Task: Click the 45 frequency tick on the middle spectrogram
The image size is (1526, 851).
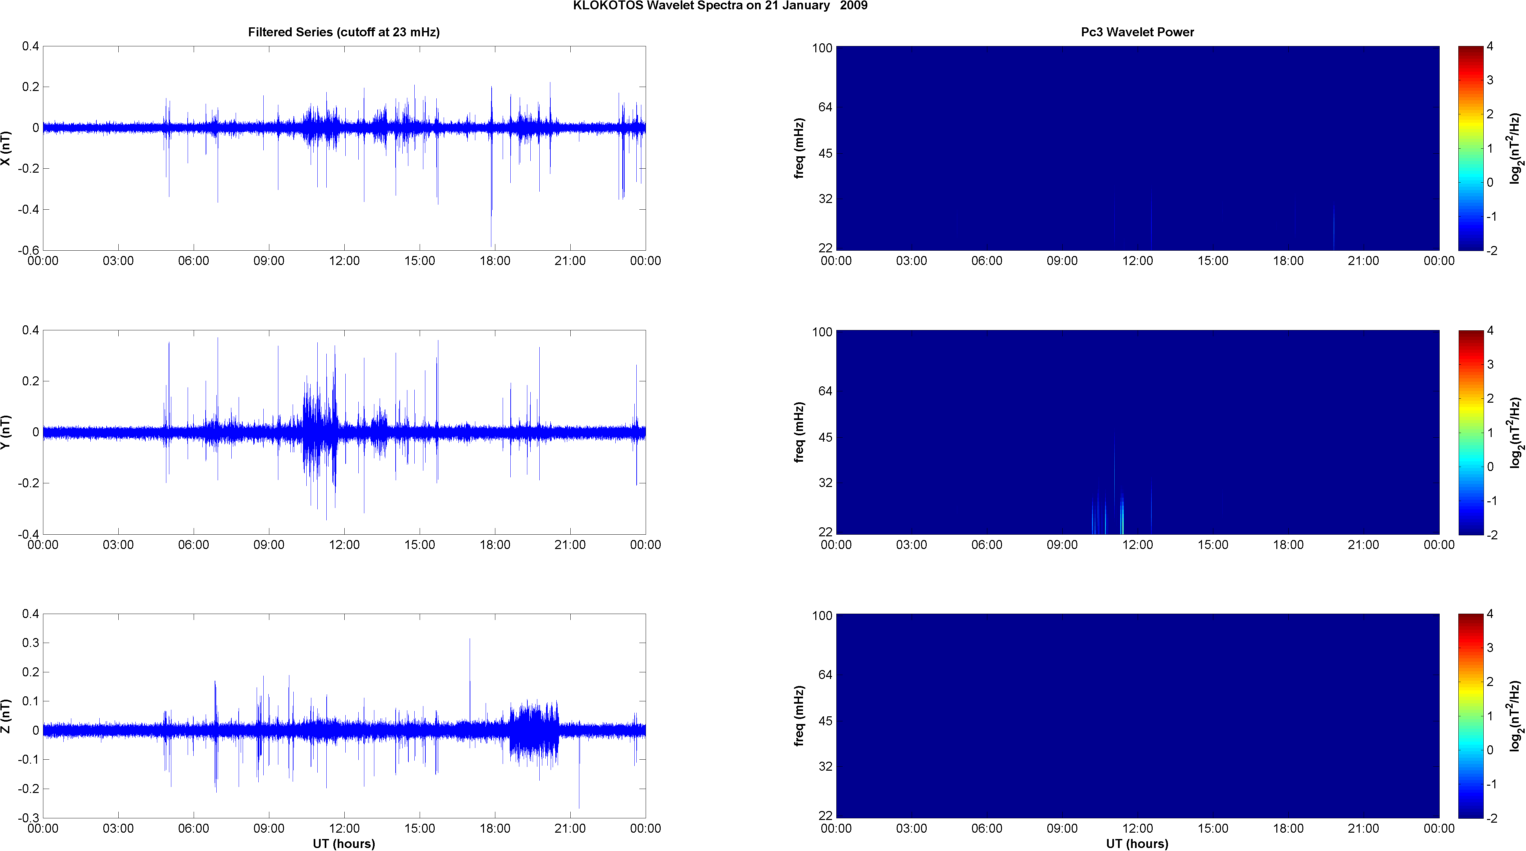Action: pos(825,438)
